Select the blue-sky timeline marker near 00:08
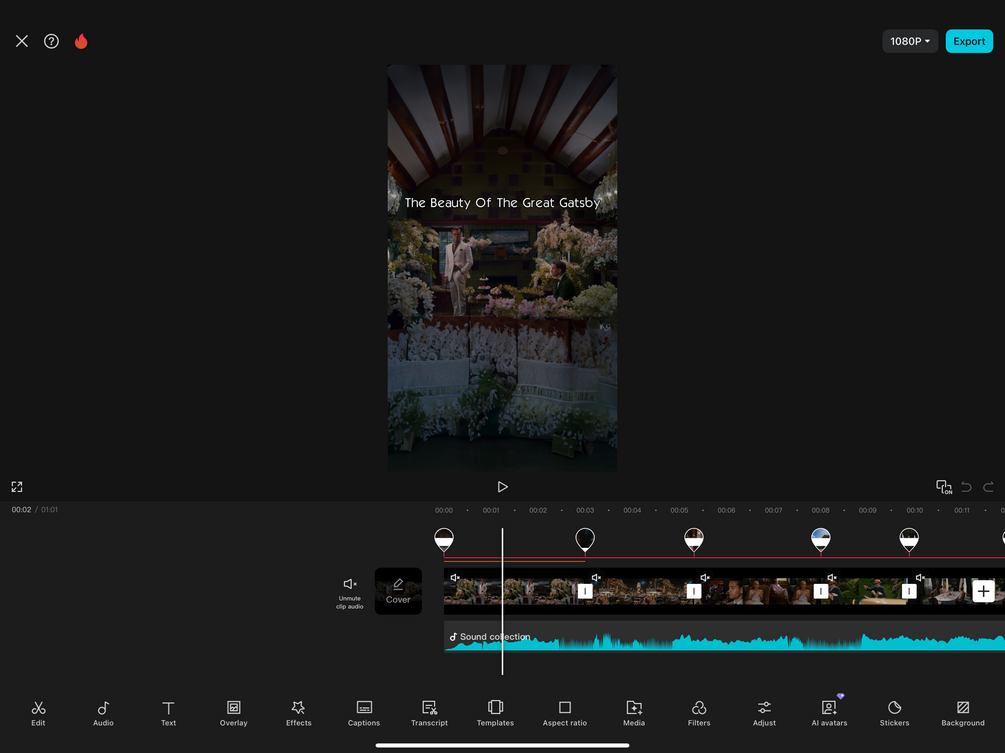Screen dimensions: 1005x753 tap(821, 540)
